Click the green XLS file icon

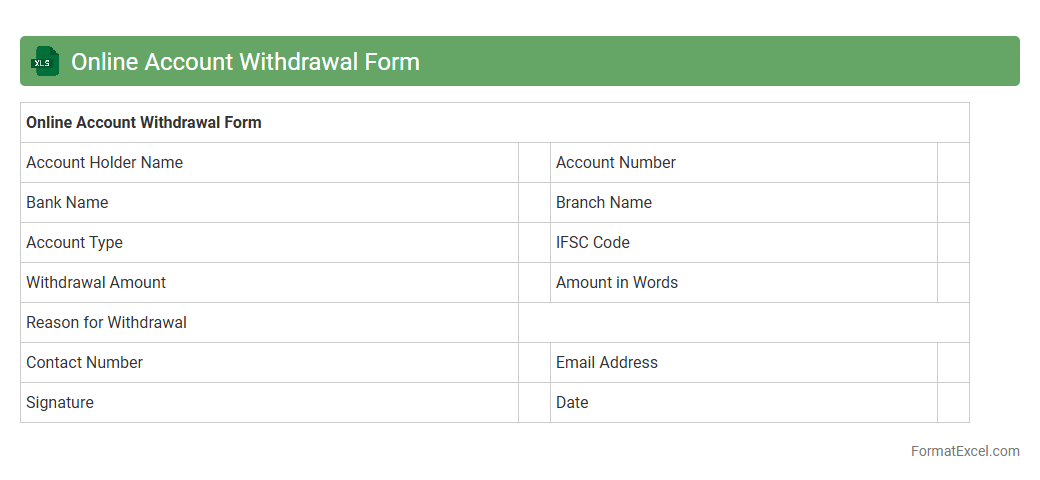pyautogui.click(x=44, y=62)
